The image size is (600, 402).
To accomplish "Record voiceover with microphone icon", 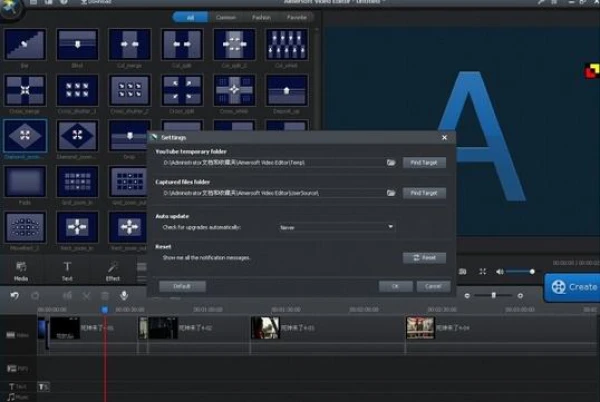I will (124, 295).
